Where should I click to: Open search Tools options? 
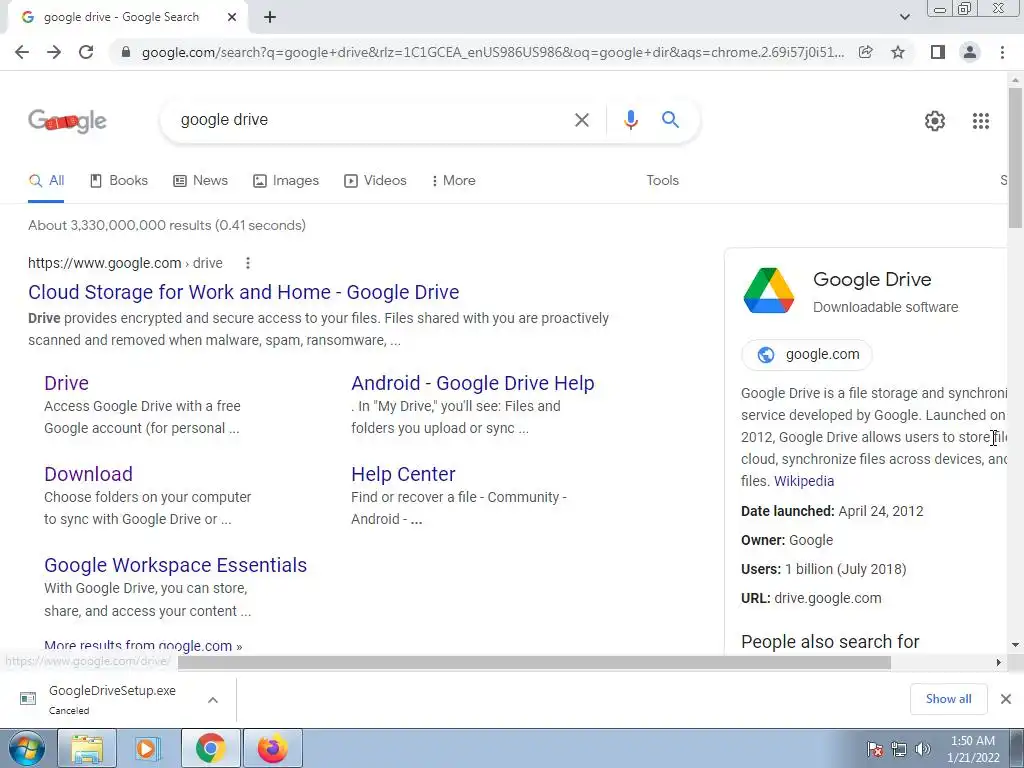point(662,181)
